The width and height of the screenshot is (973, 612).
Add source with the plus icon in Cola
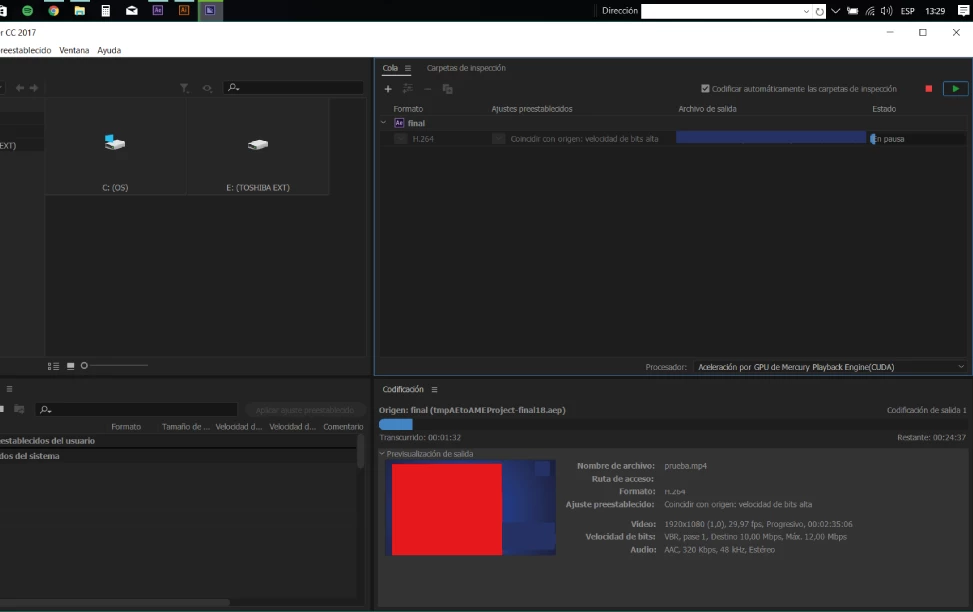pyautogui.click(x=388, y=89)
